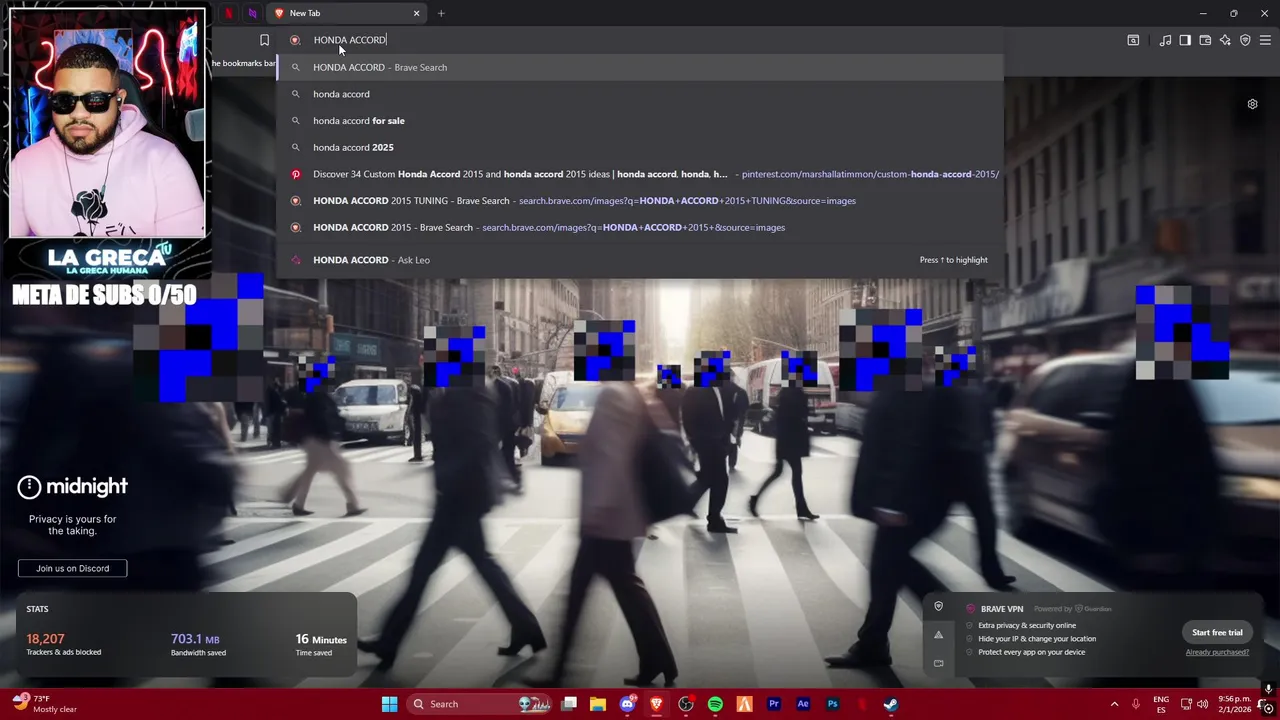Click Brave browser icon in taskbar

click(x=656, y=704)
